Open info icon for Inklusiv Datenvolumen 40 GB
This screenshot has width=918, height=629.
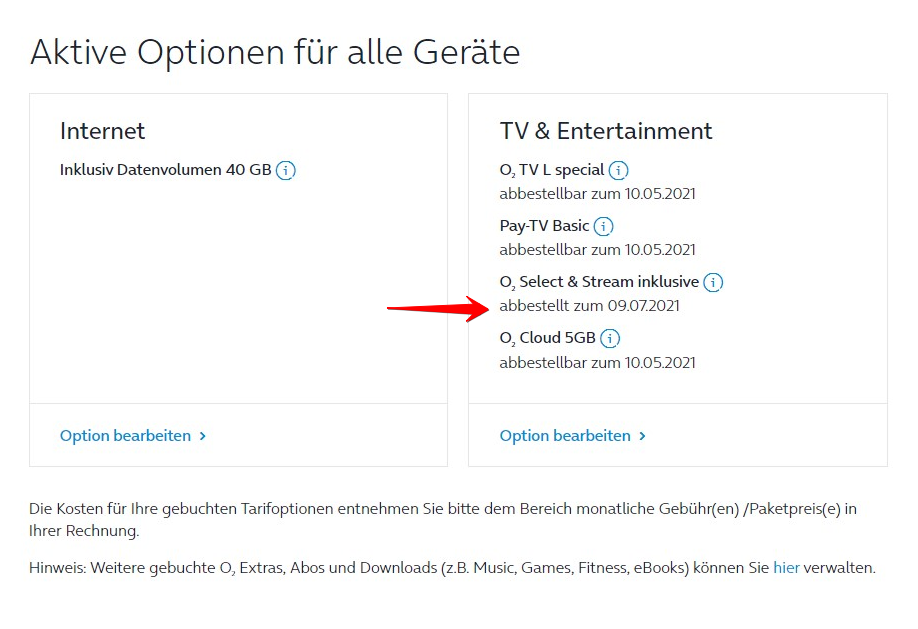tap(286, 170)
